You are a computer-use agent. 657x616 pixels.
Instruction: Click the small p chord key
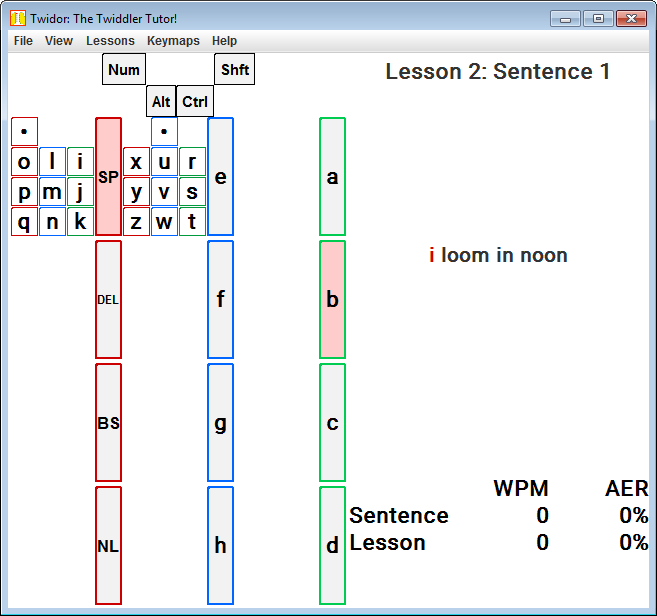tap(24, 192)
